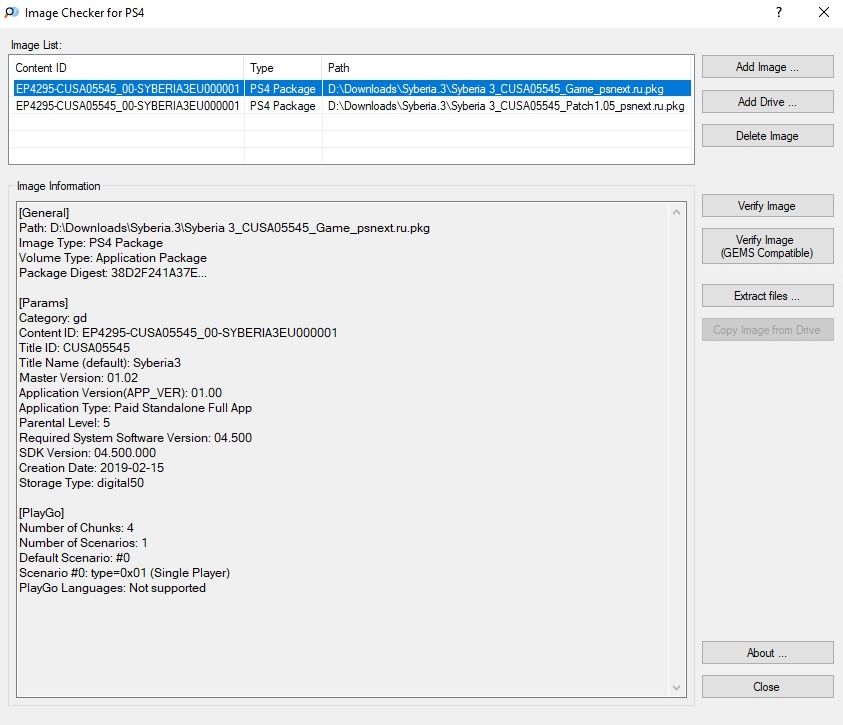Click the scroll up arrow in Image Information

click(676, 212)
